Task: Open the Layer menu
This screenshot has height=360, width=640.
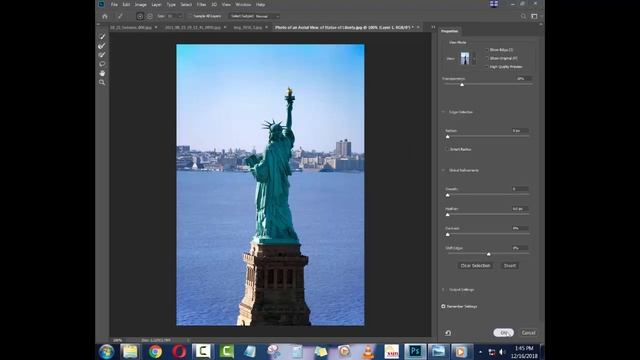Action: [x=156, y=4]
